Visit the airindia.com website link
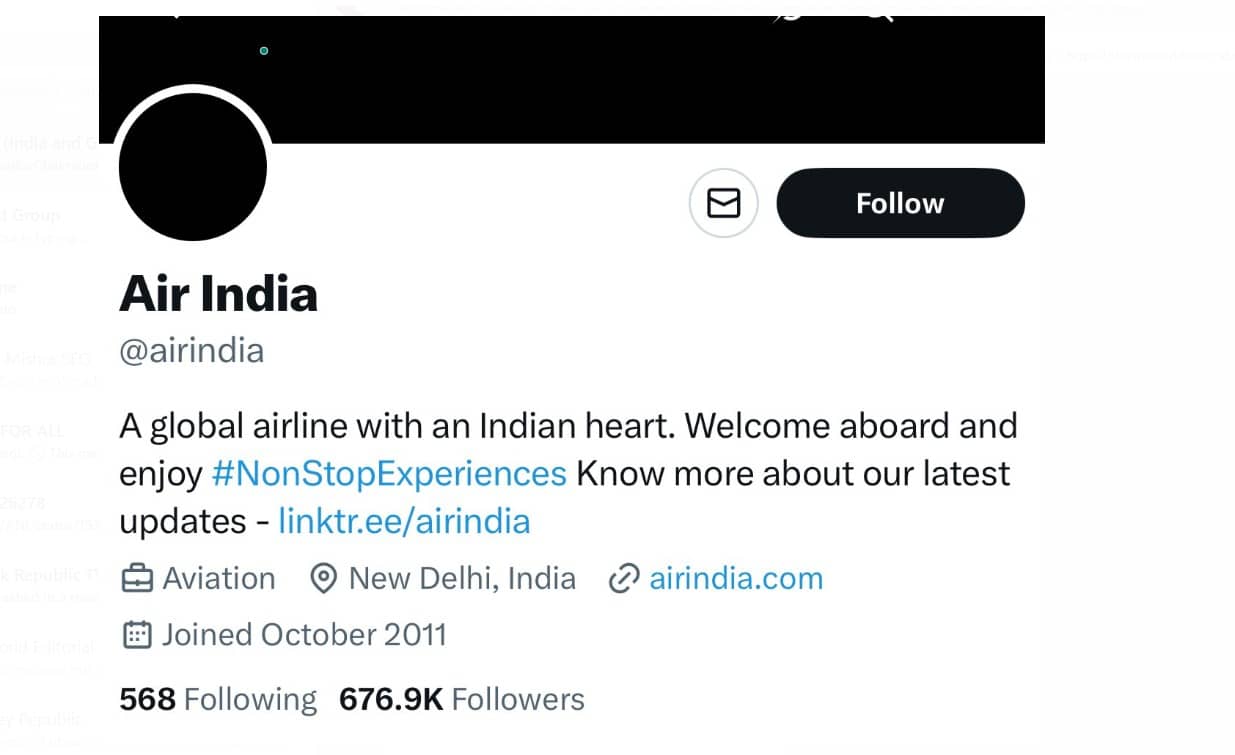The width and height of the screenshot is (1235, 755). 736,579
